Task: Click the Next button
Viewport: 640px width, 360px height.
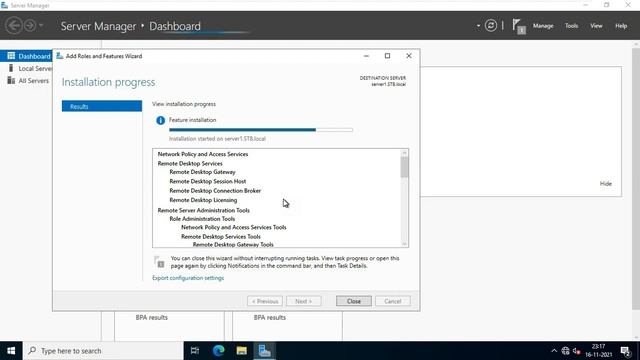Action: pos(303,301)
